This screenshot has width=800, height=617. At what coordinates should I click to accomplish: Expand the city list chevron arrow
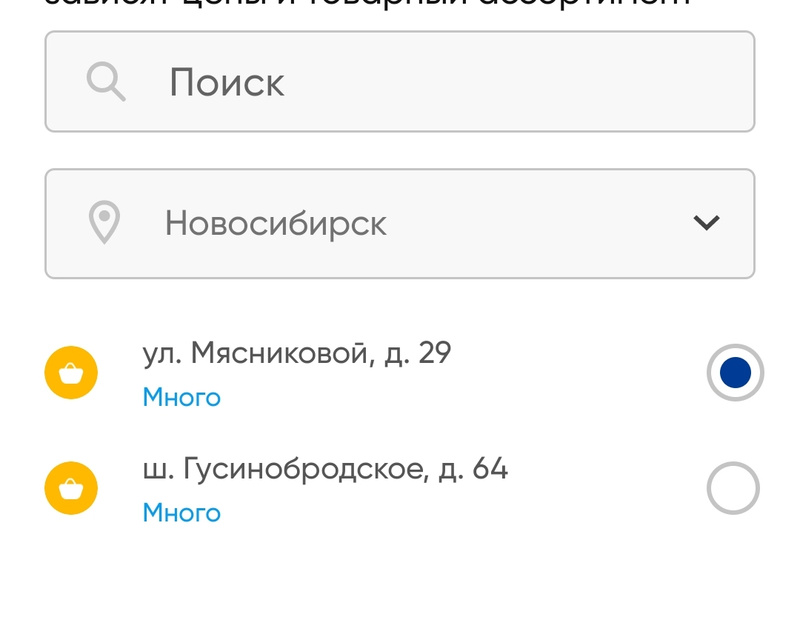coord(706,223)
